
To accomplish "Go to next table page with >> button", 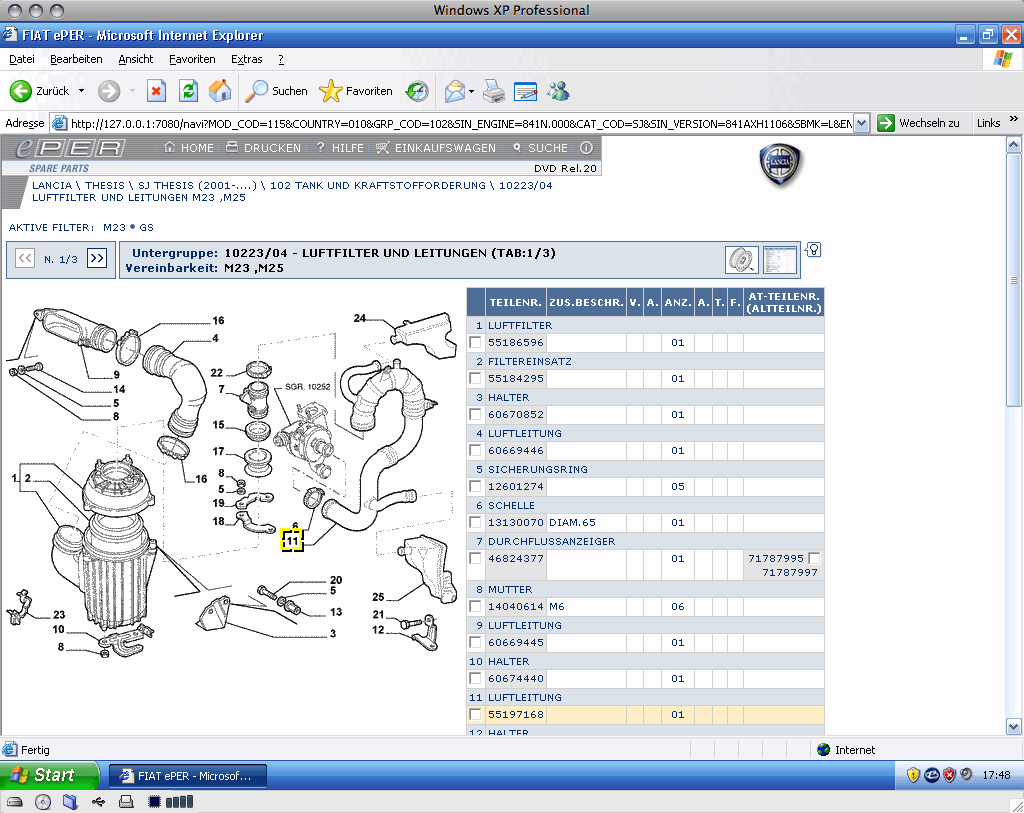I will [x=97, y=259].
